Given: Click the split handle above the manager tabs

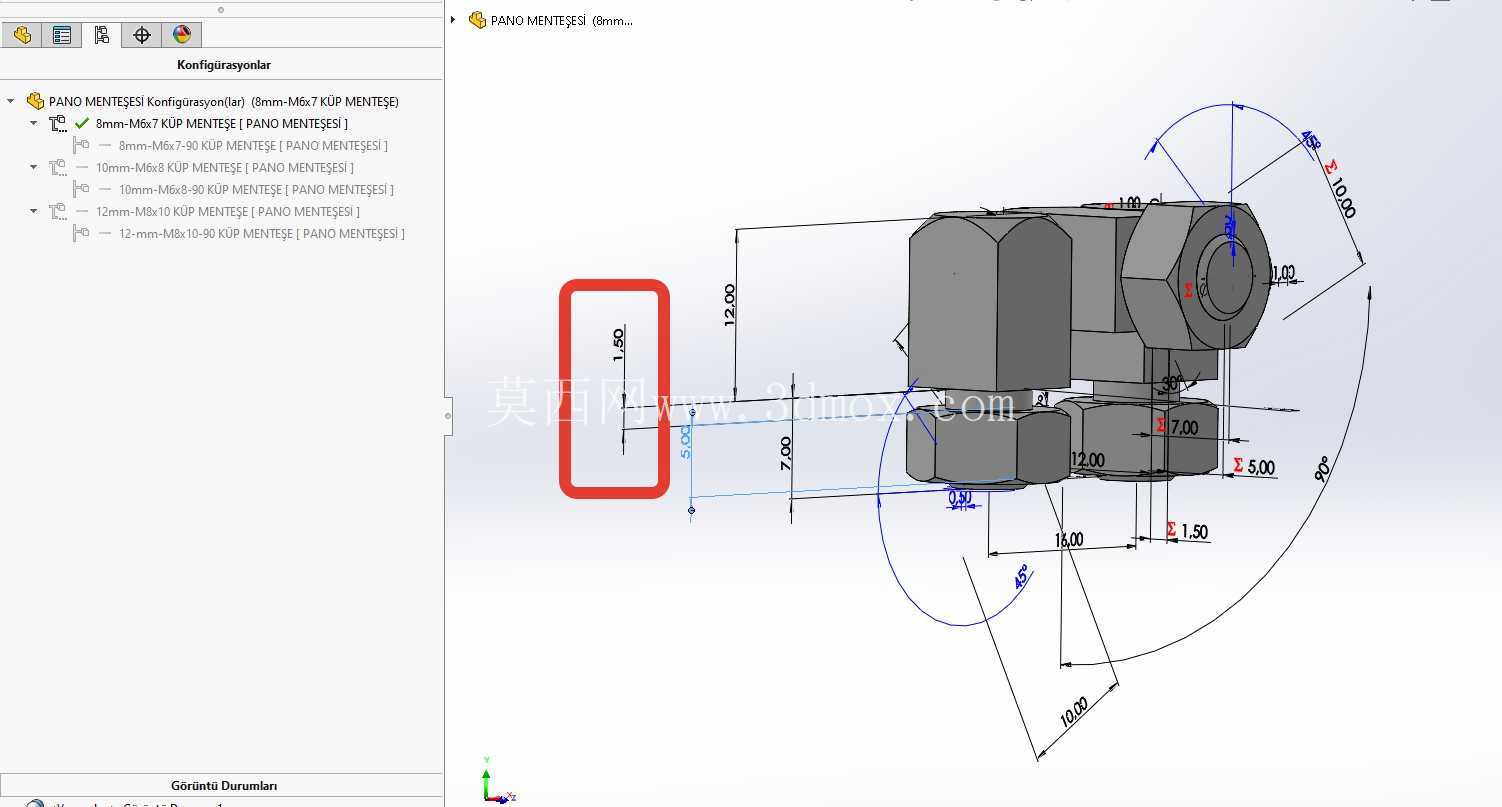Looking at the screenshot, I should pyautogui.click(x=221, y=10).
